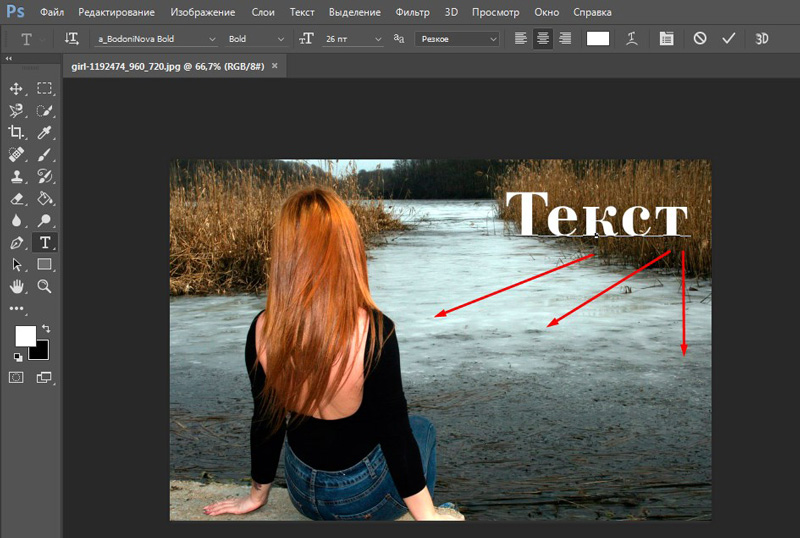Activate the Hand tool

[x=16, y=286]
